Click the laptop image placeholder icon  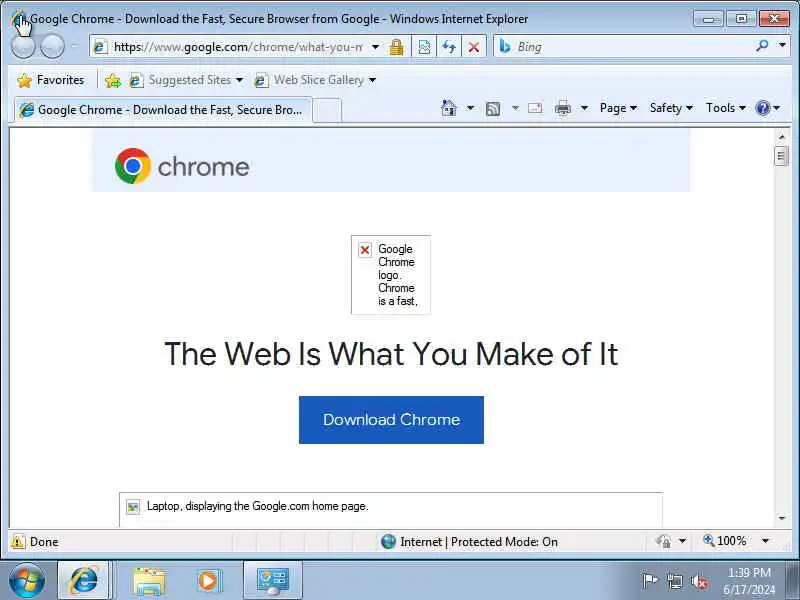tap(133, 506)
